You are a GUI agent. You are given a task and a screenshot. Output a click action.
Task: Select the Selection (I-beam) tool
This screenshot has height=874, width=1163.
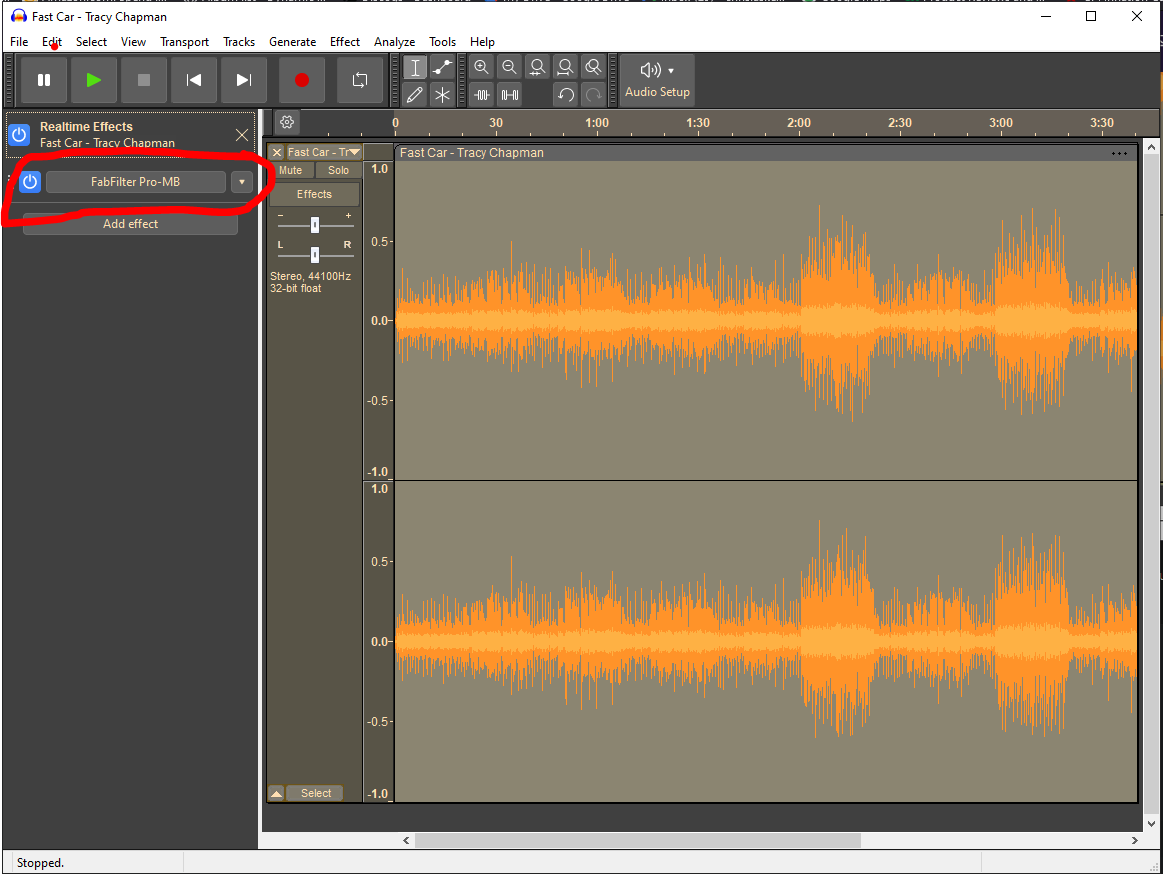[415, 68]
